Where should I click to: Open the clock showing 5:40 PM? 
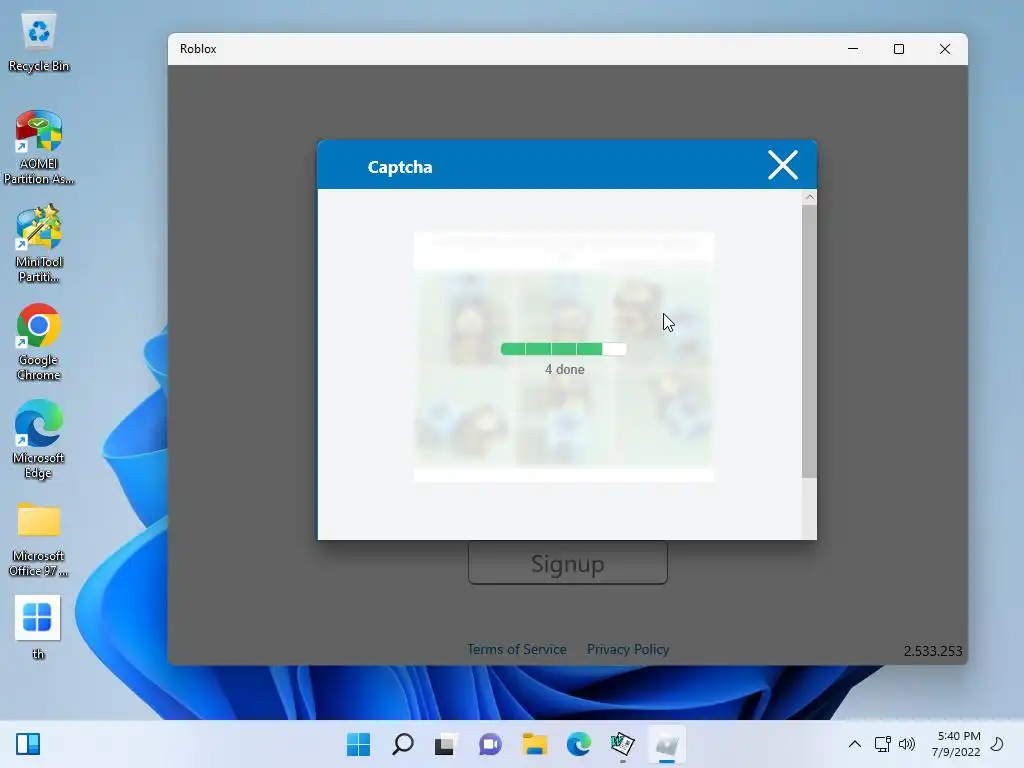[x=956, y=744]
